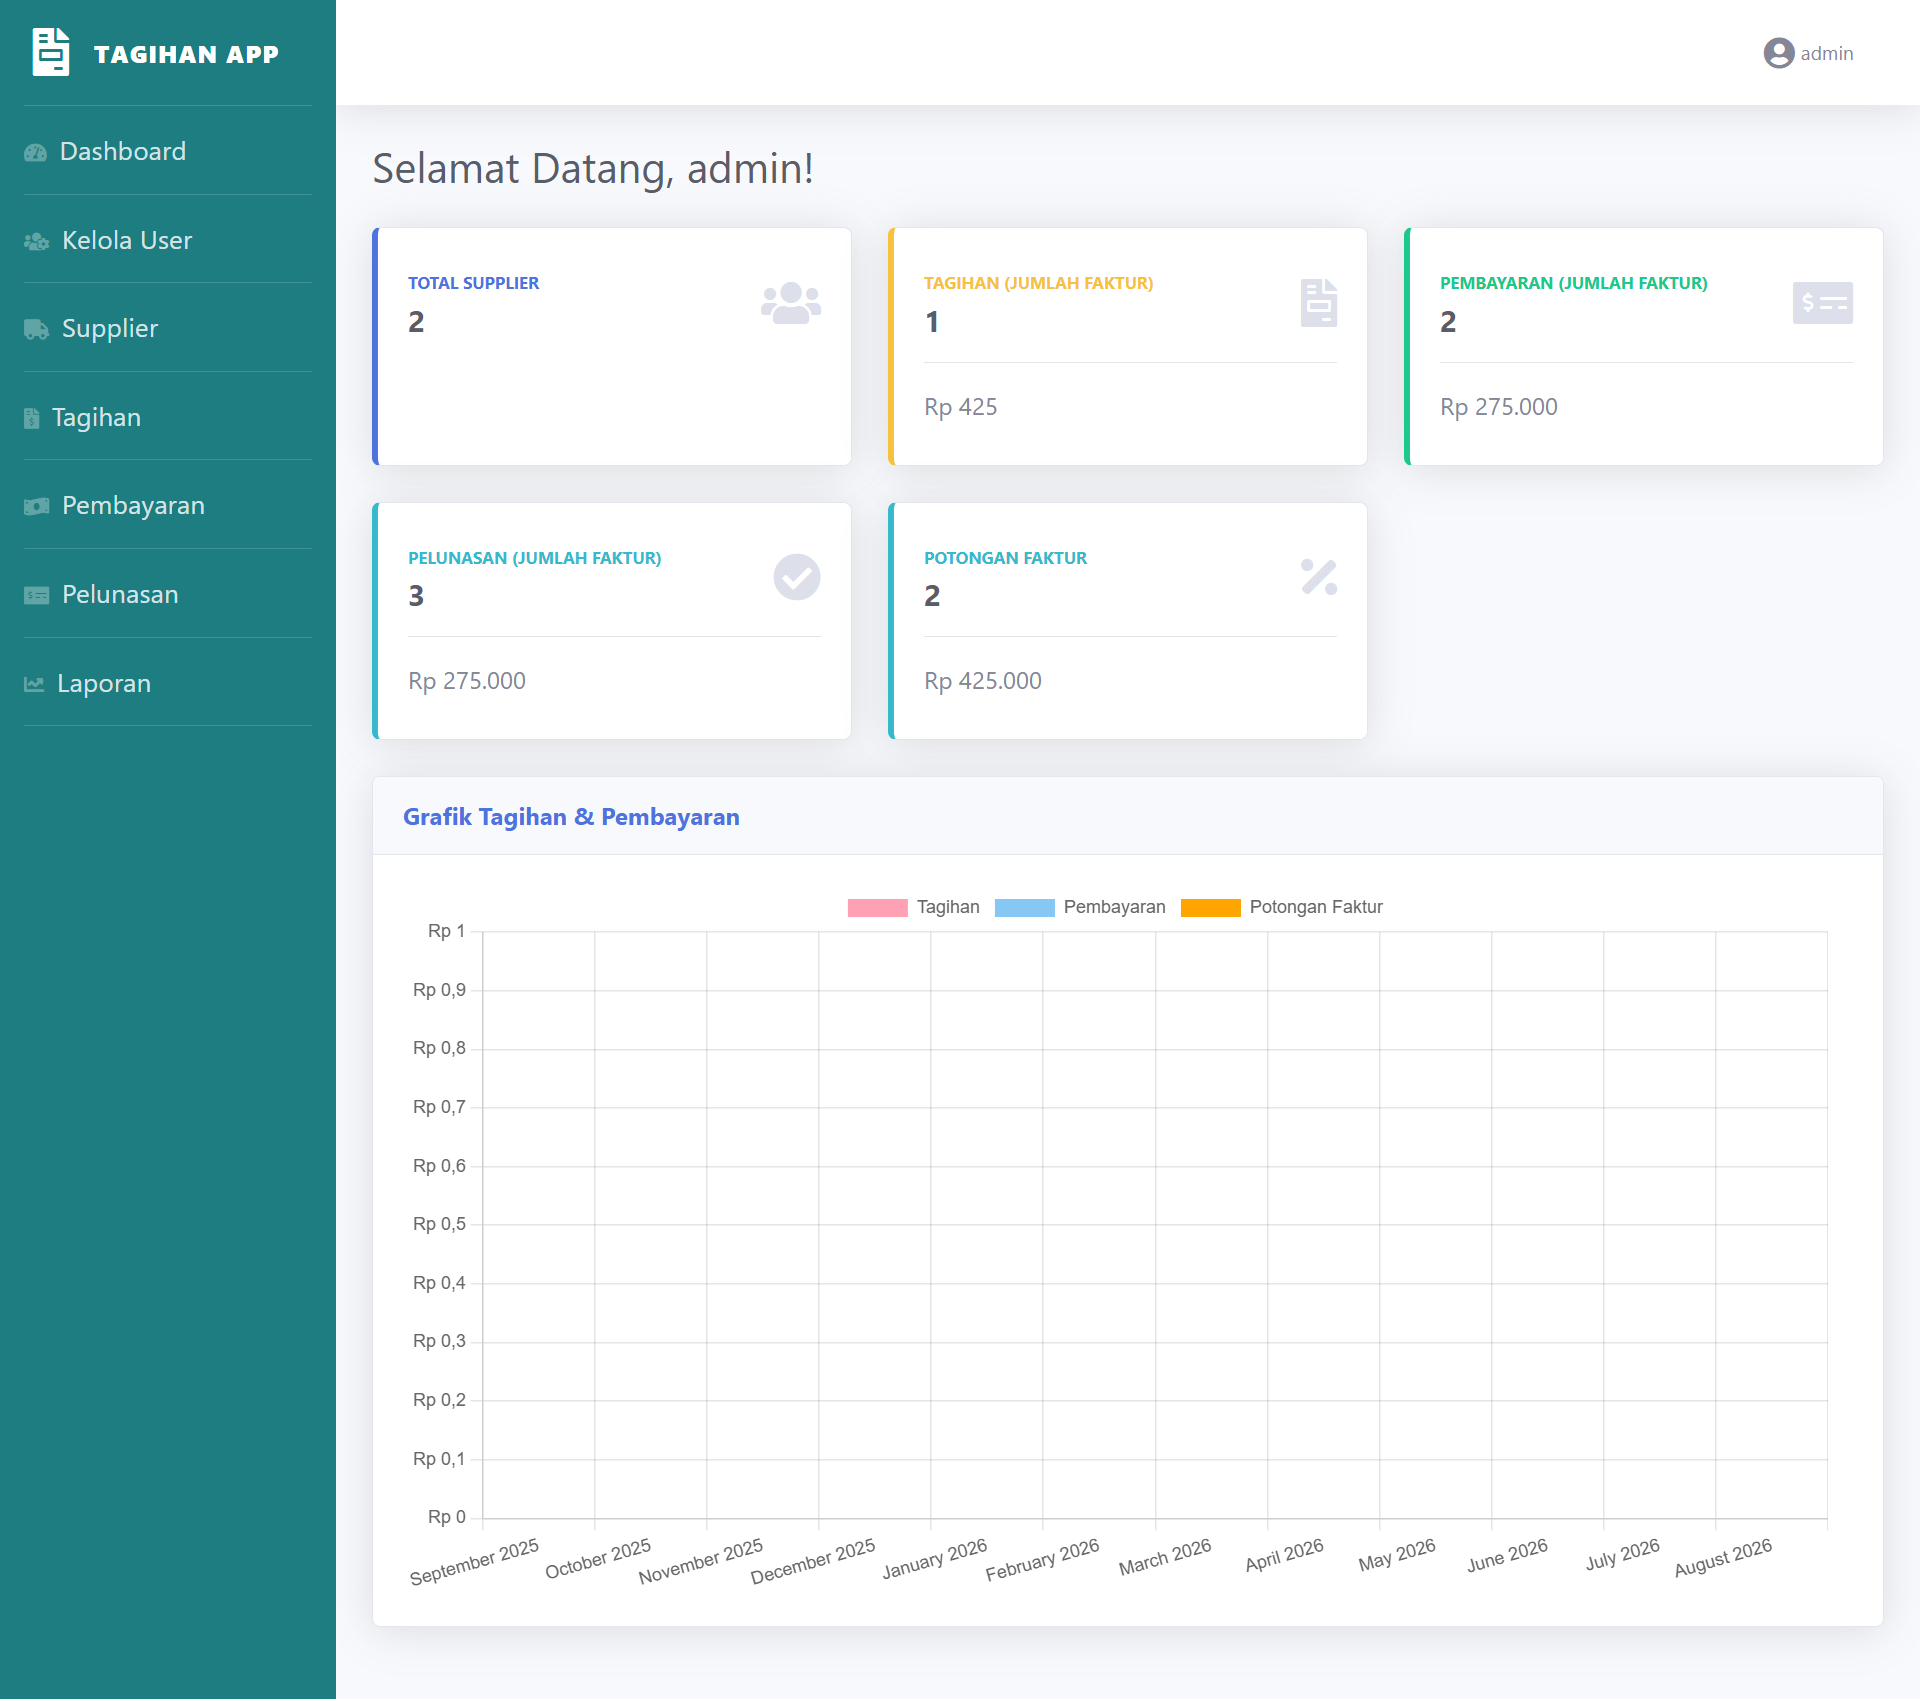Click the admin user avatar icon
Screen dimensions: 1920x1701
(1778, 53)
